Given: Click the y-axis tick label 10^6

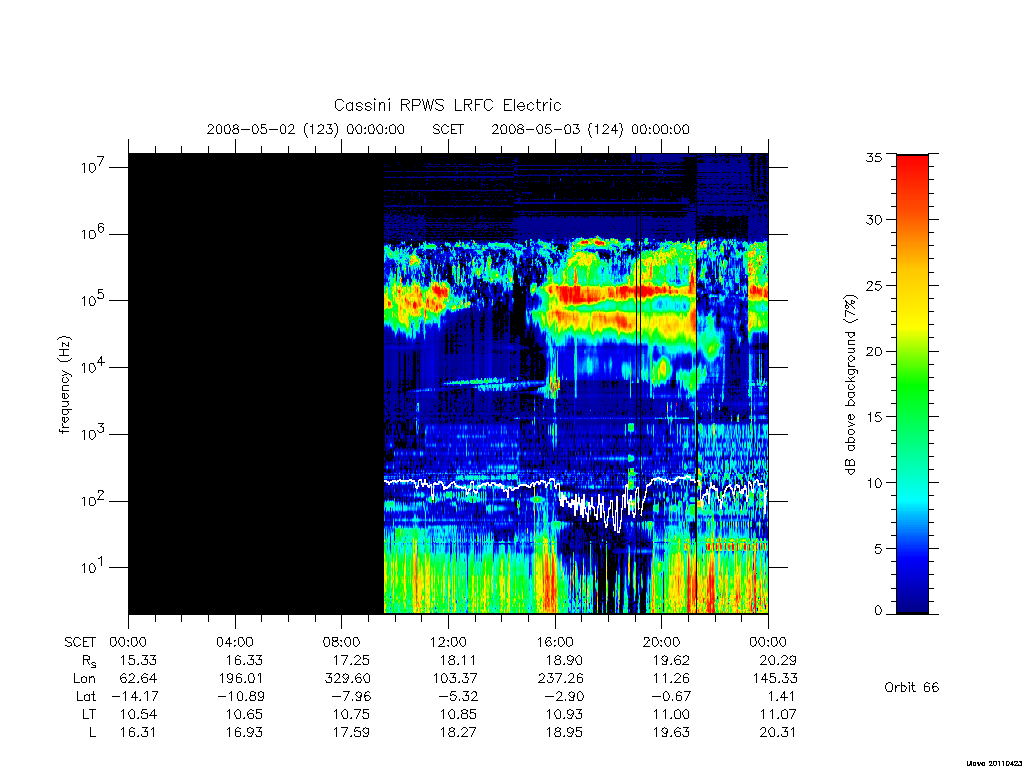Looking at the screenshot, I should click(93, 233).
